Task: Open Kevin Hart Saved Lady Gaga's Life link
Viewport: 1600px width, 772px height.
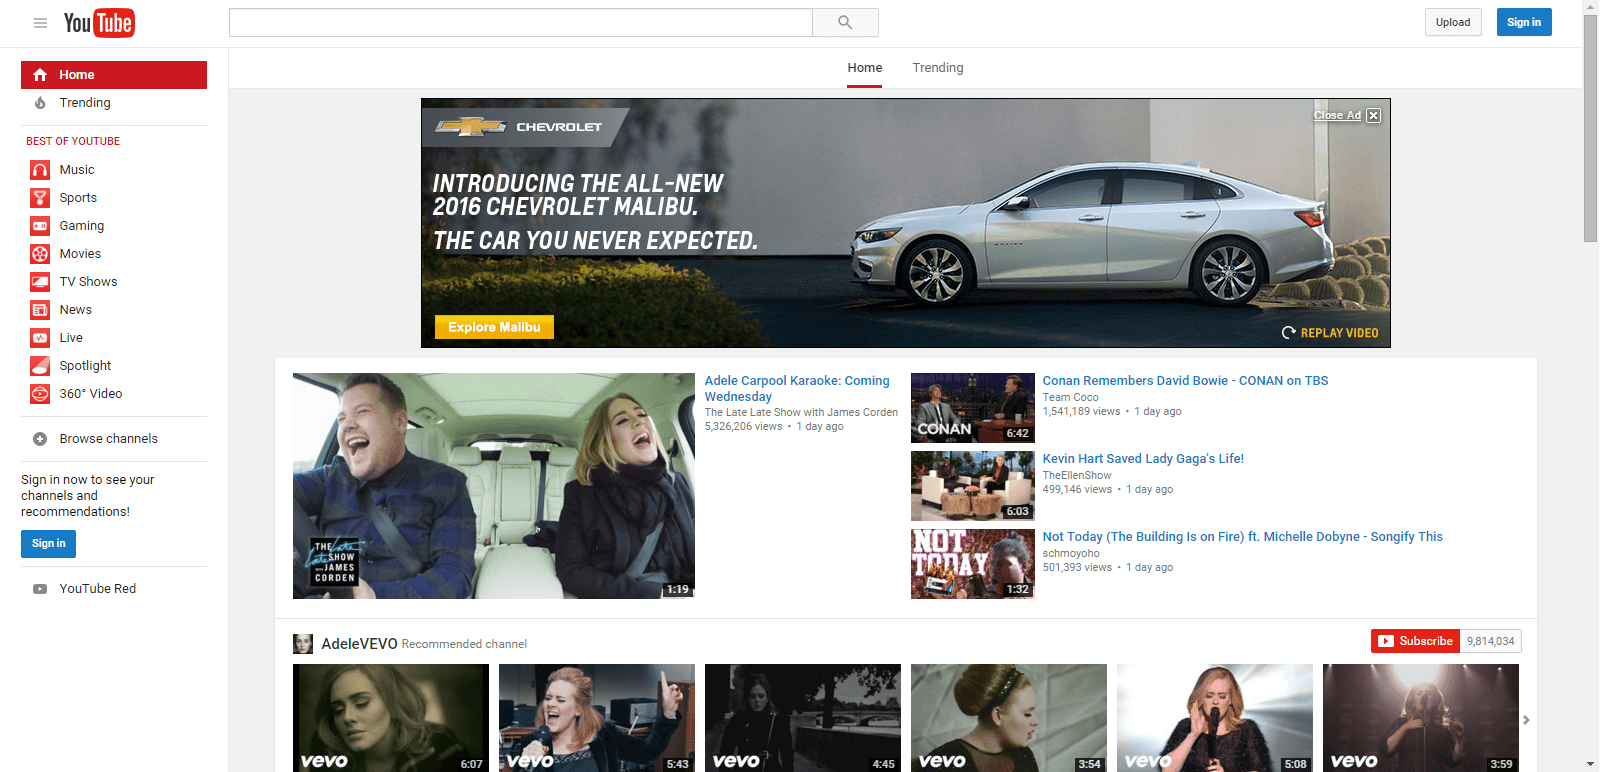Action: pyautogui.click(x=1143, y=459)
